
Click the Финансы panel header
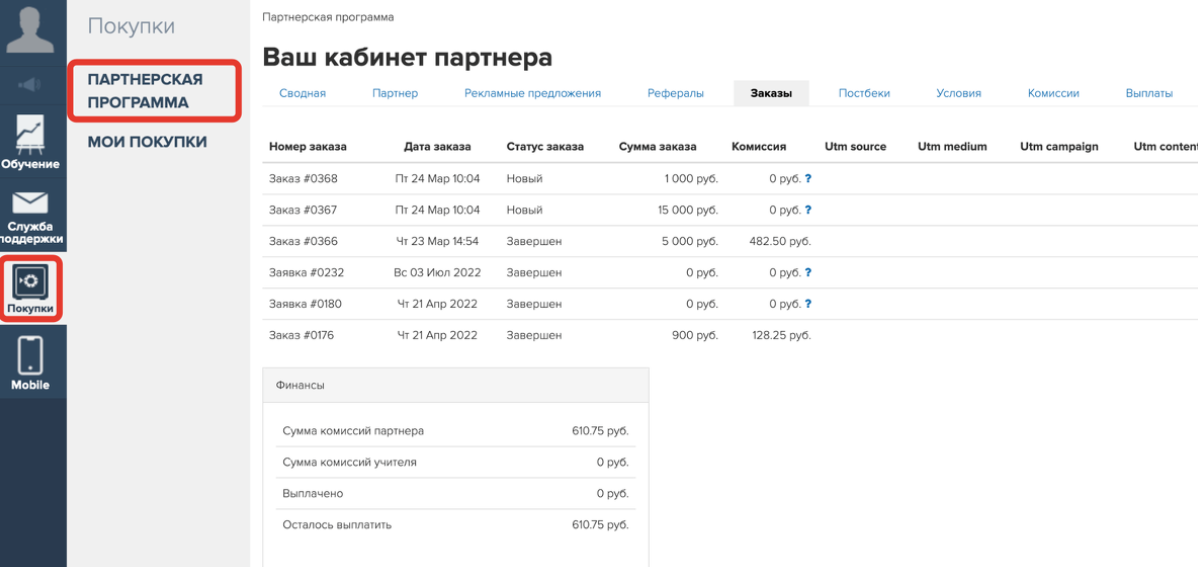point(455,385)
